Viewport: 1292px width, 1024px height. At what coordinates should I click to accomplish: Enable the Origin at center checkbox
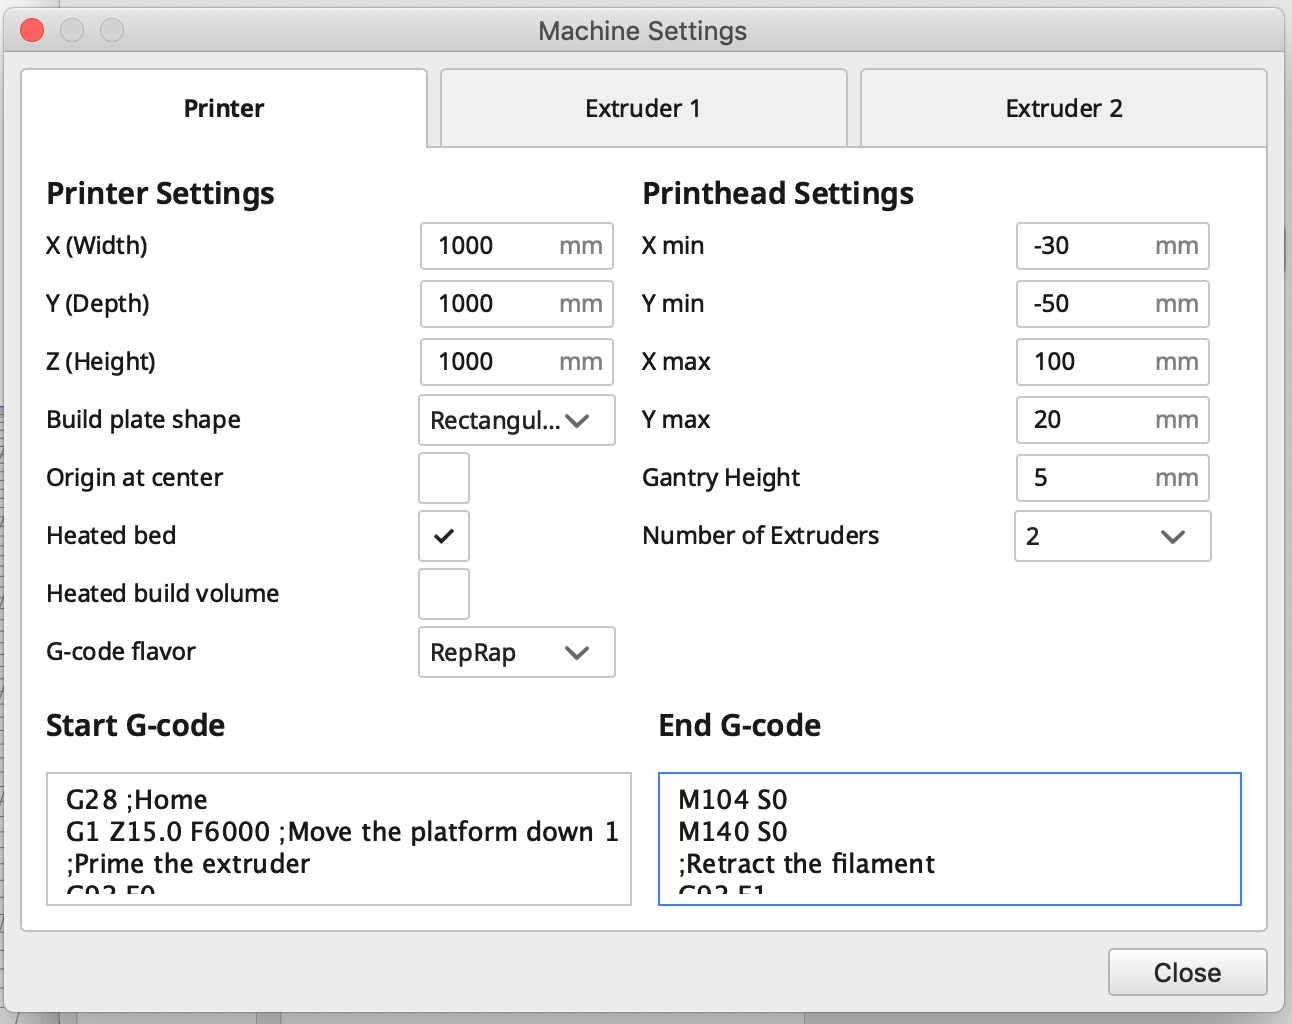tap(443, 478)
